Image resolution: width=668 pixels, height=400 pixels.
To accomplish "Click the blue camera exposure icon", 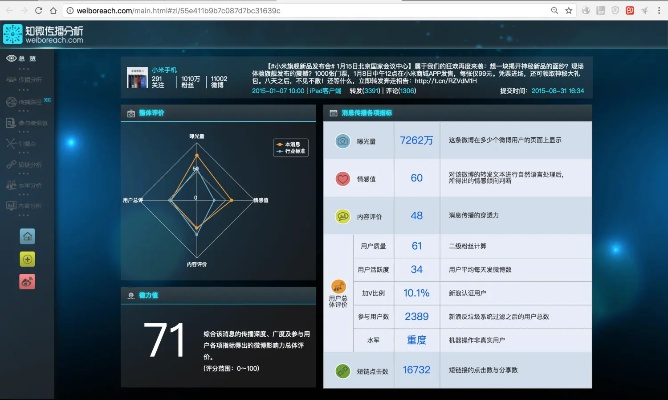I will point(342,141).
